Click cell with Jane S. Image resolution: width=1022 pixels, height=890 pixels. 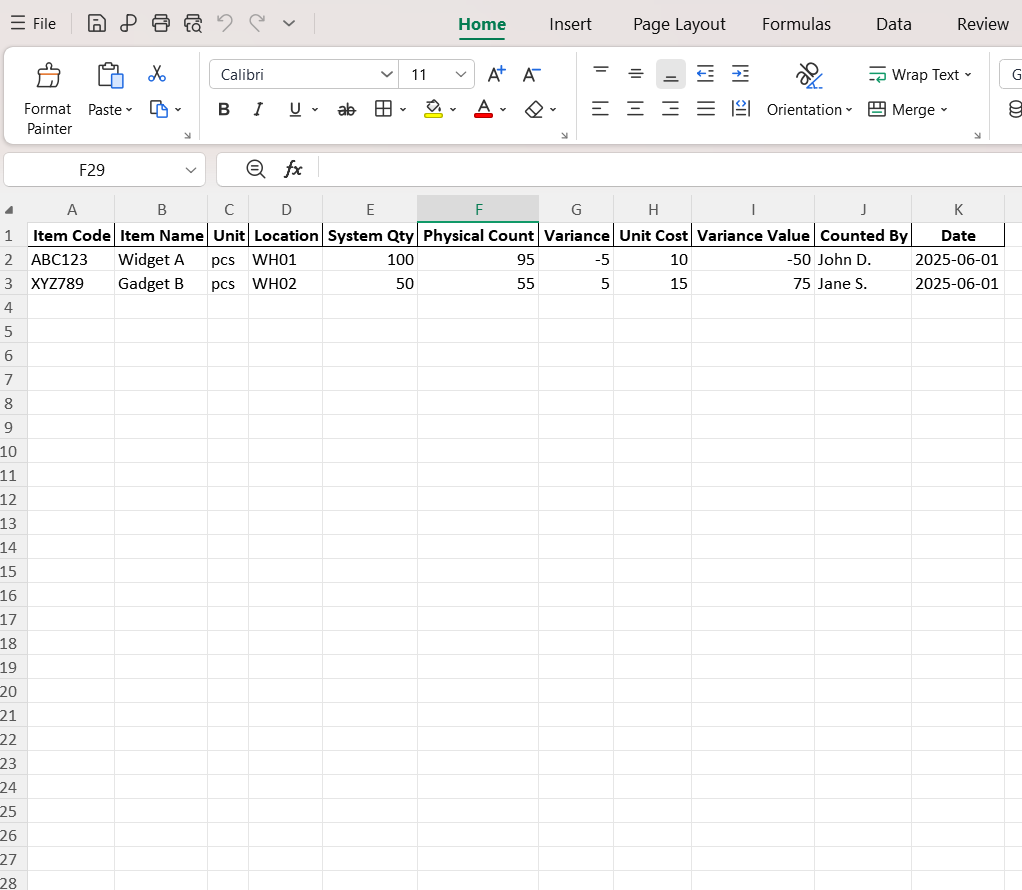point(863,284)
